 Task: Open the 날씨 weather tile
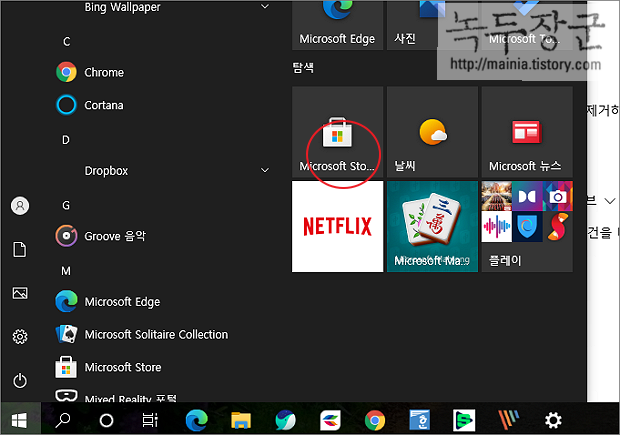click(x=432, y=132)
